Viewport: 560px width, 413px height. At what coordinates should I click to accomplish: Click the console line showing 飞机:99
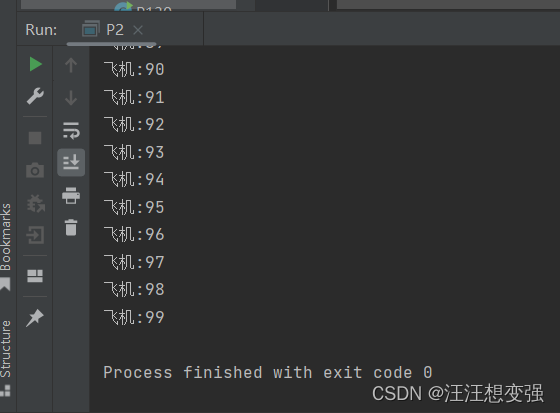[x=134, y=317]
